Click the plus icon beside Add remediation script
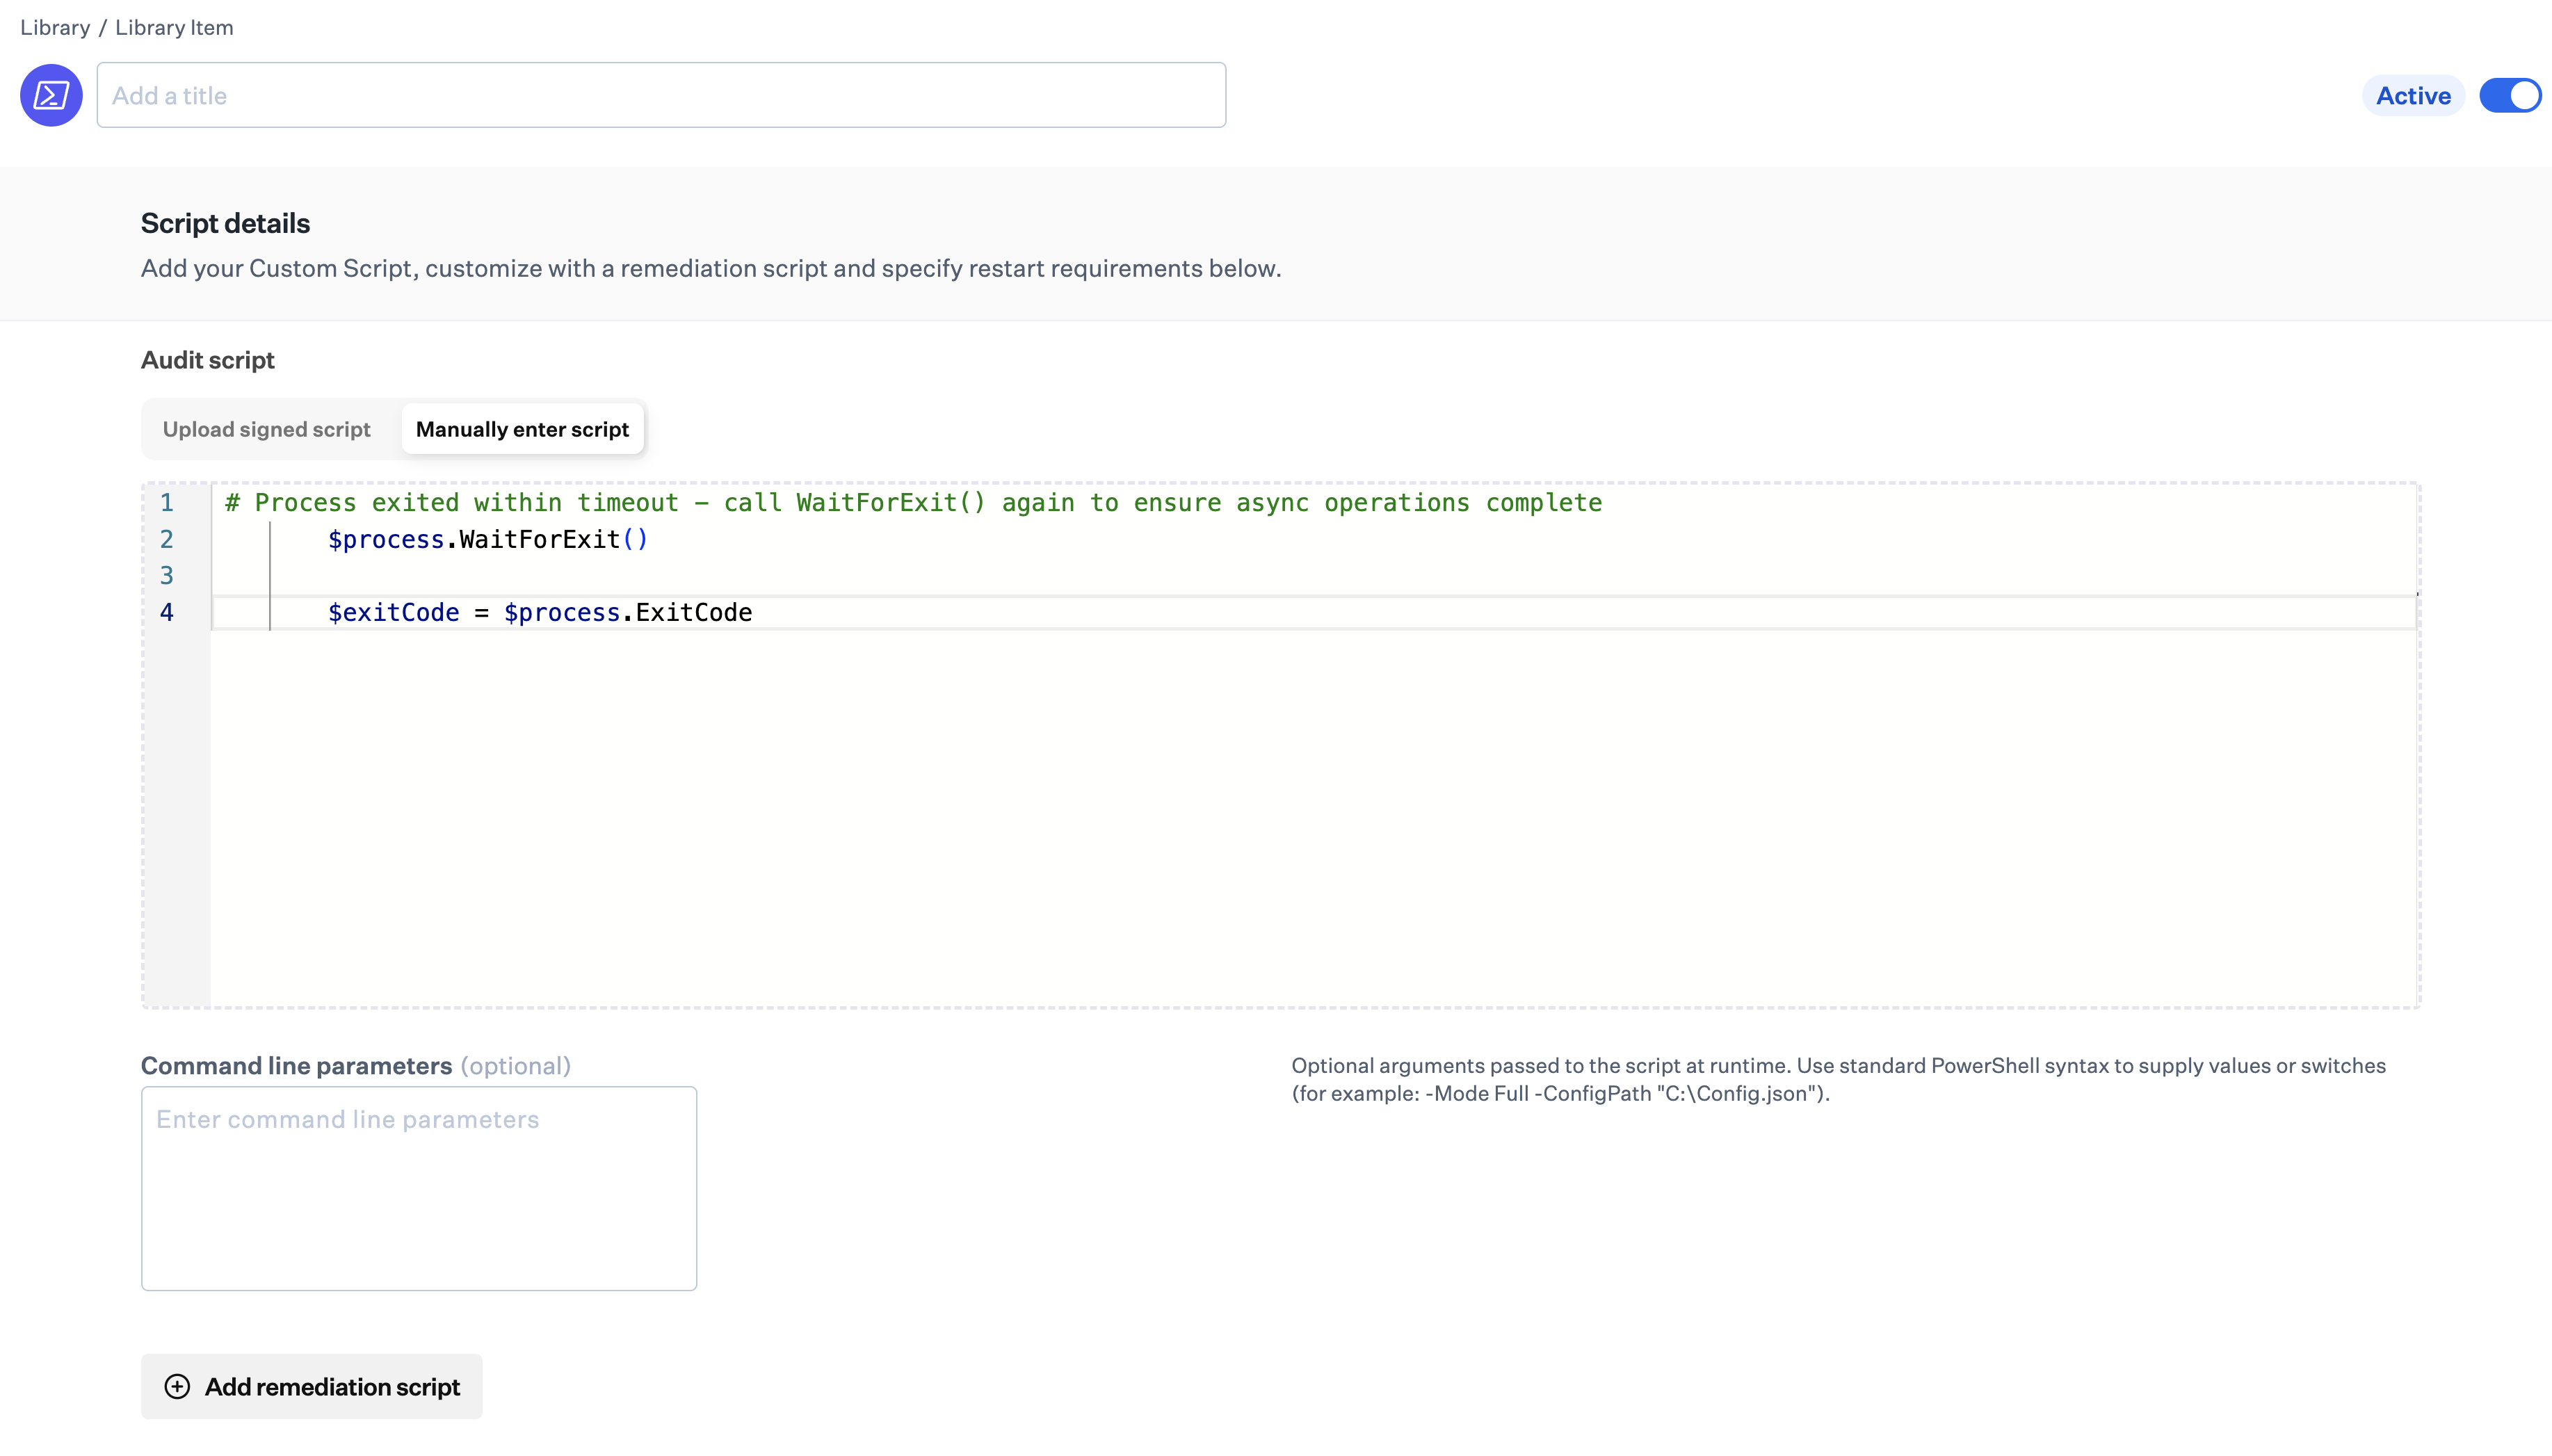 coord(178,1386)
